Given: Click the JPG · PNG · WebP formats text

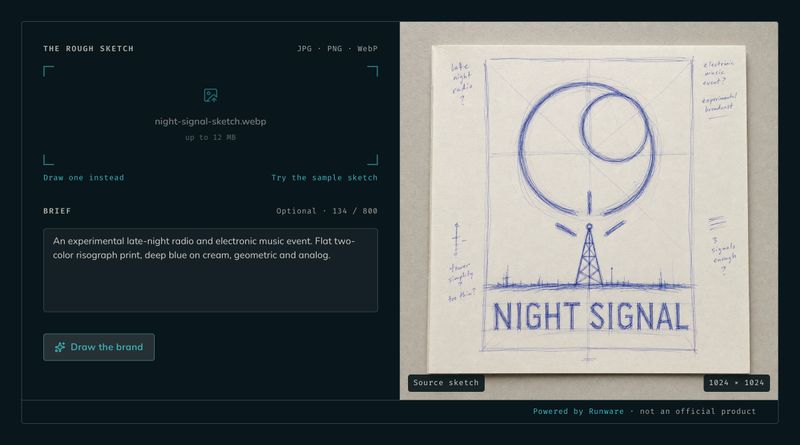Looking at the screenshot, I should coord(337,48).
